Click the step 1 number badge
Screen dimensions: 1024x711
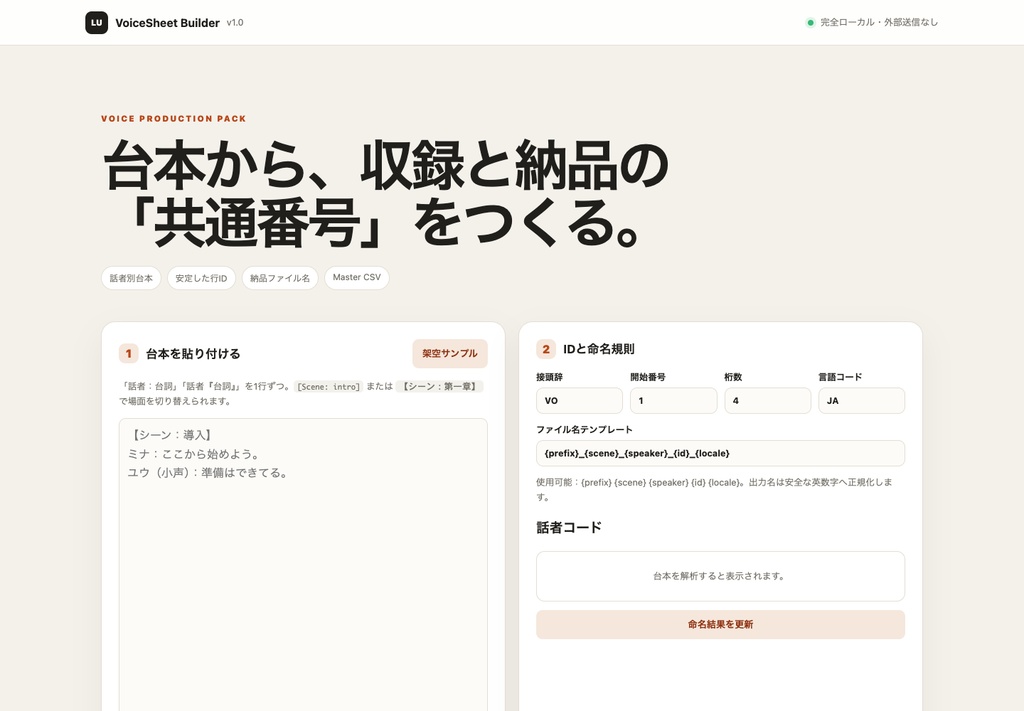(x=129, y=354)
